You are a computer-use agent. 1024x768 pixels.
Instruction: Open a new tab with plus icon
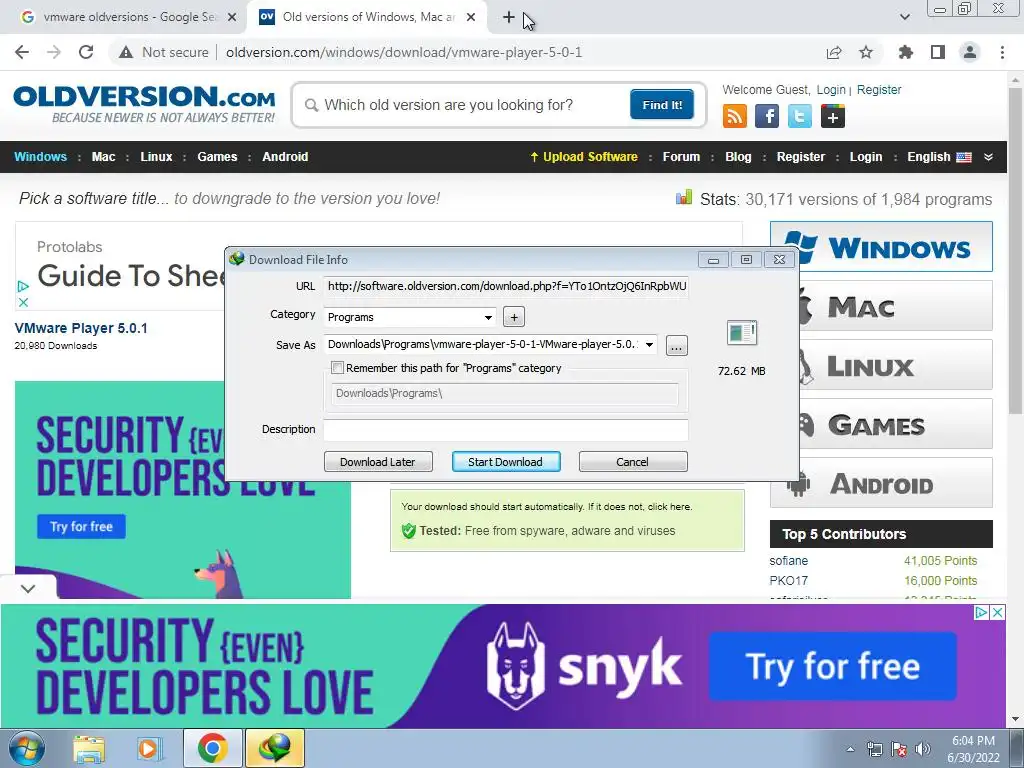coord(509,18)
